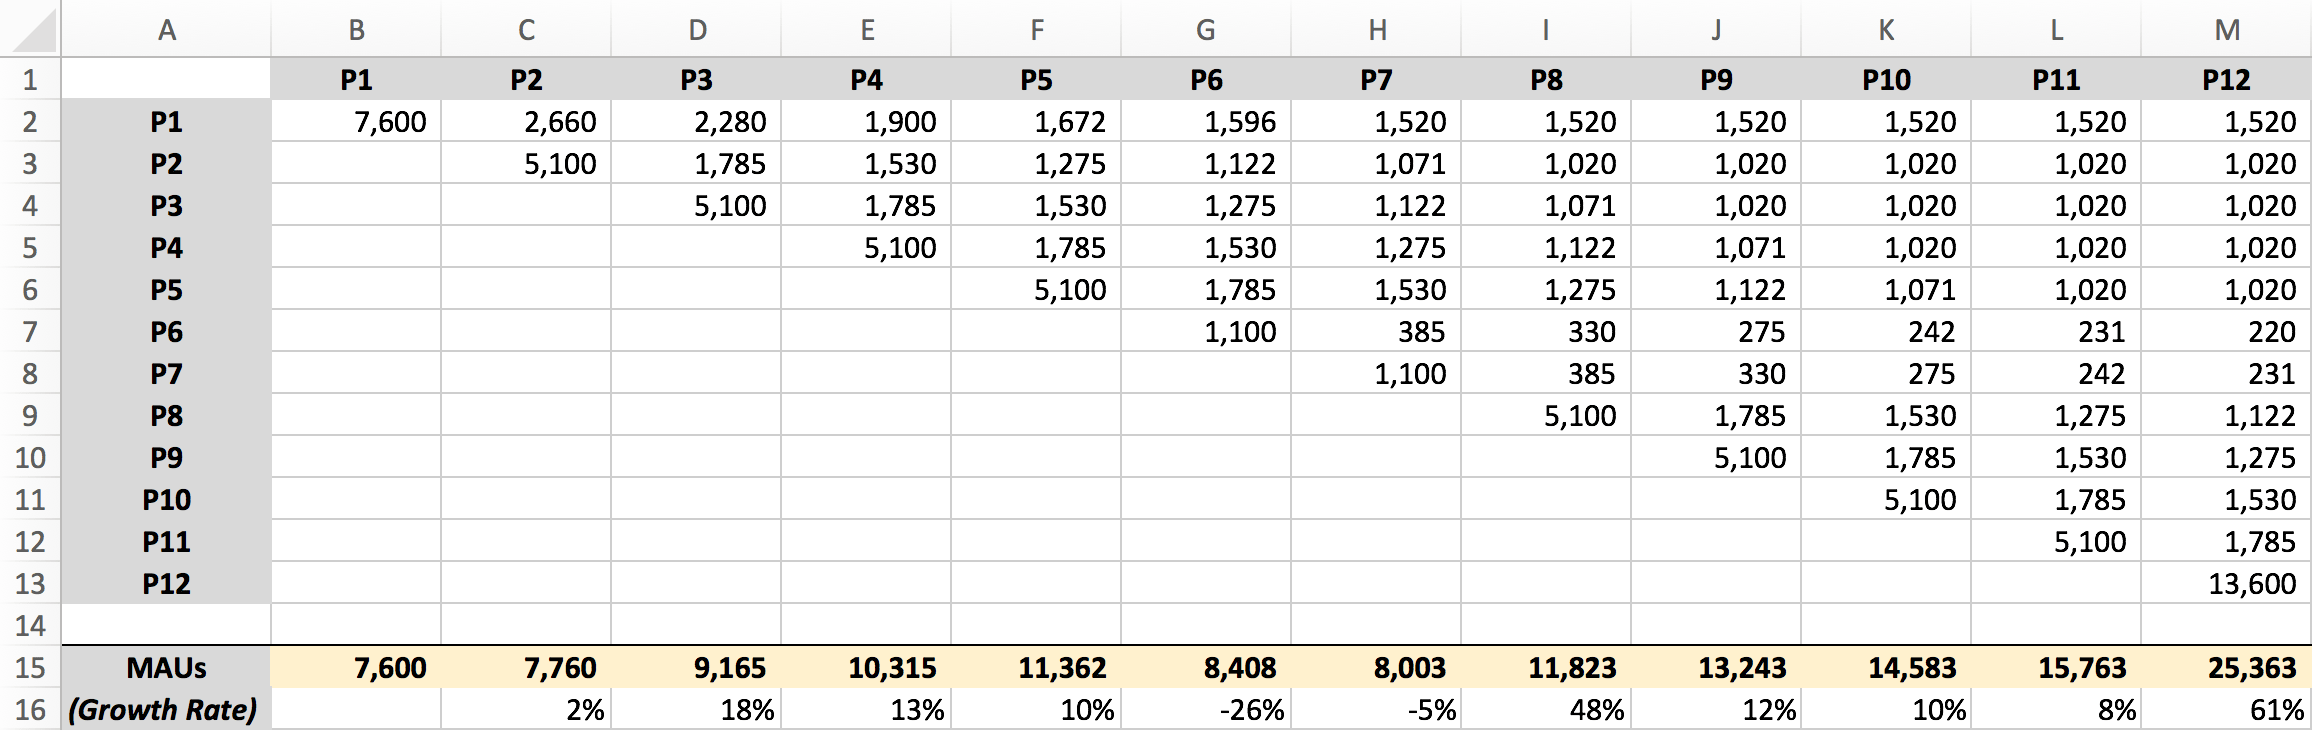Image resolution: width=2312 pixels, height=730 pixels.
Task: Click the 5,100 cell in column P2
Action: pos(526,163)
